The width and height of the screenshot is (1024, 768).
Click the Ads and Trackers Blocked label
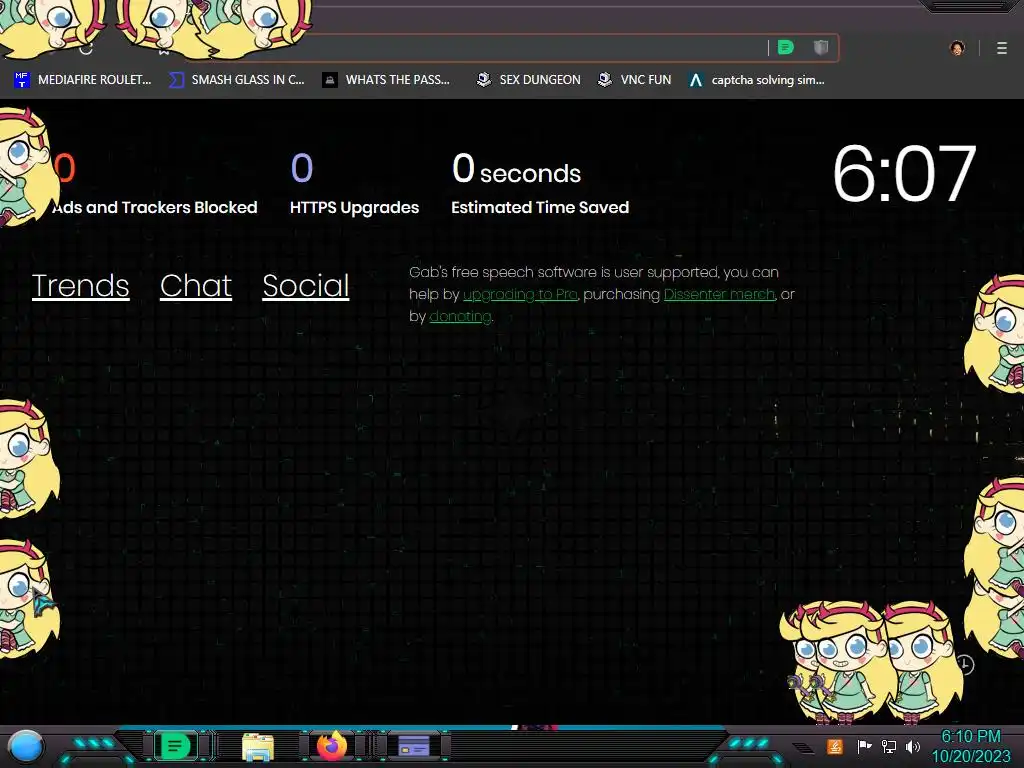(x=155, y=208)
